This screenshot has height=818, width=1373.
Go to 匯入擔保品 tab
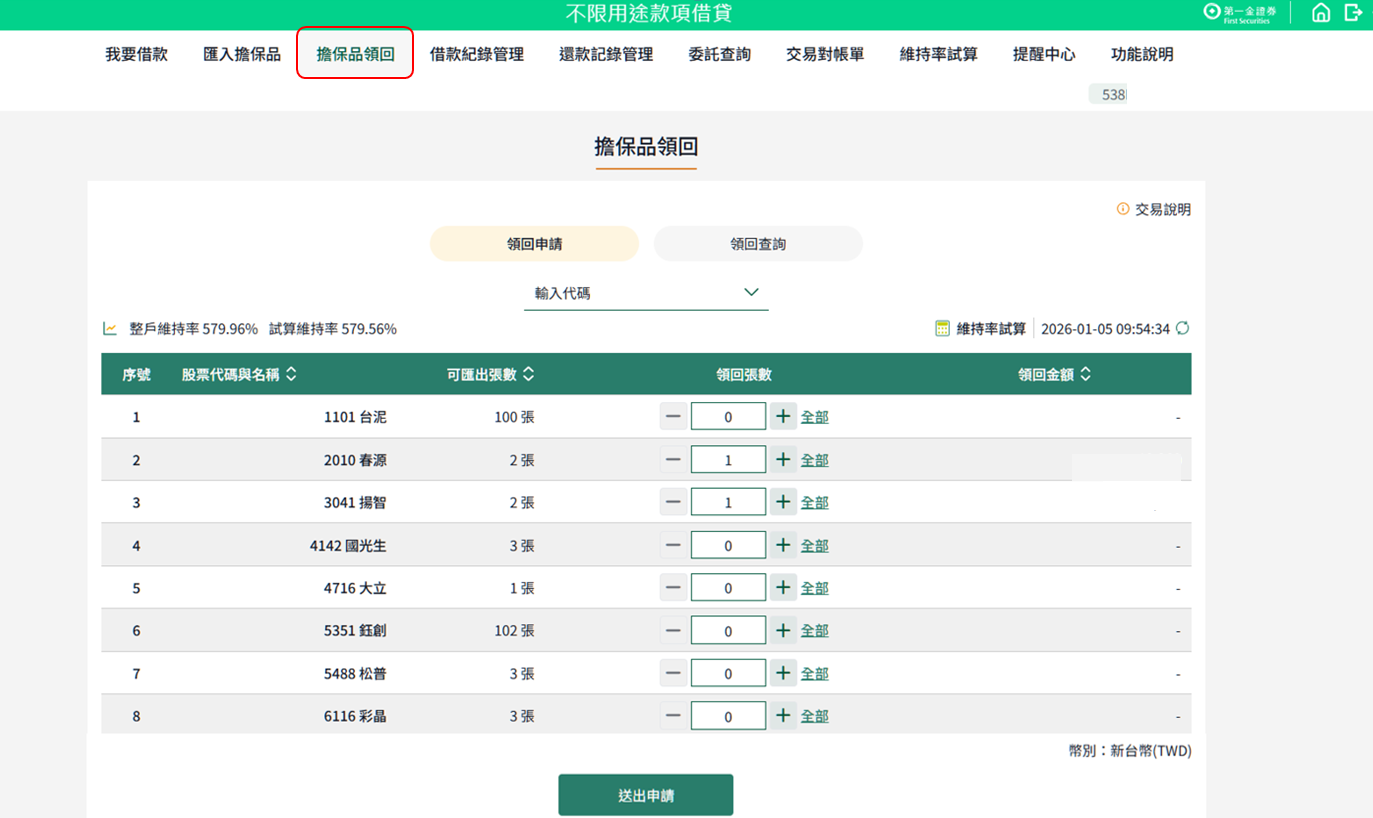(242, 55)
